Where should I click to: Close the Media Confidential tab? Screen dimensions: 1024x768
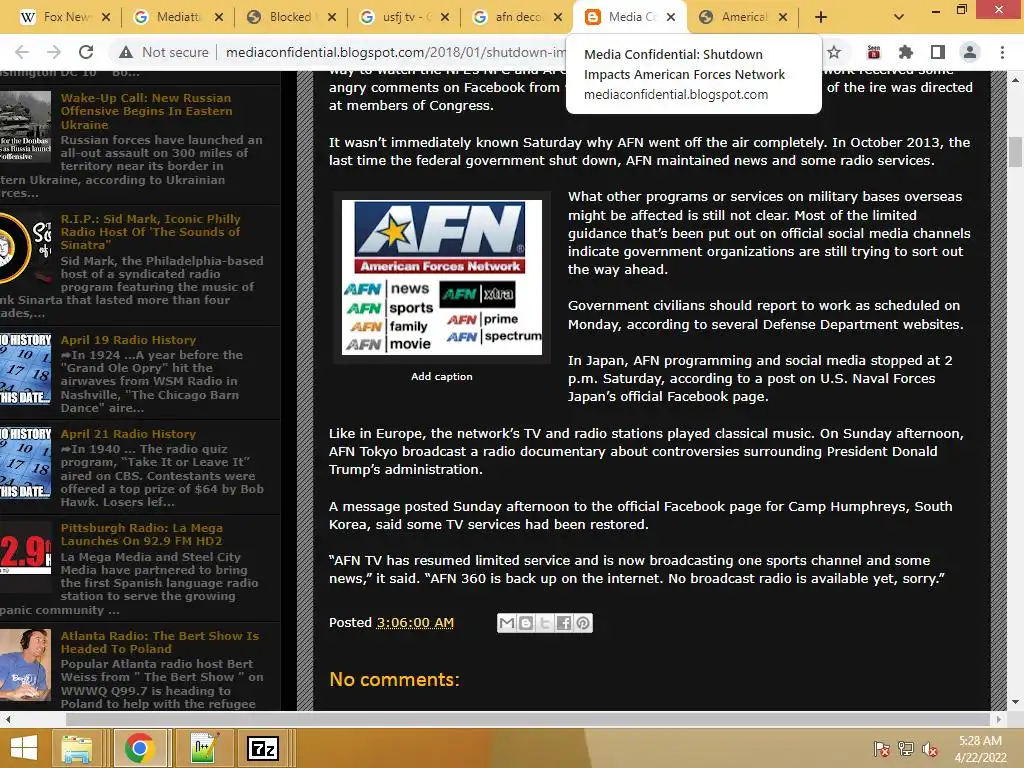(x=671, y=17)
